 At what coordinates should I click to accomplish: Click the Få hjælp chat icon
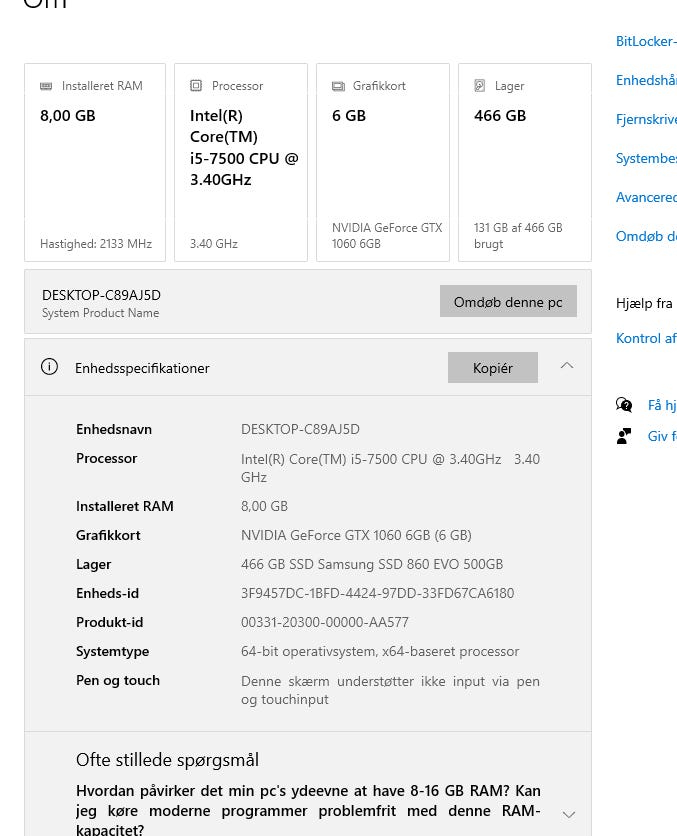pos(624,405)
